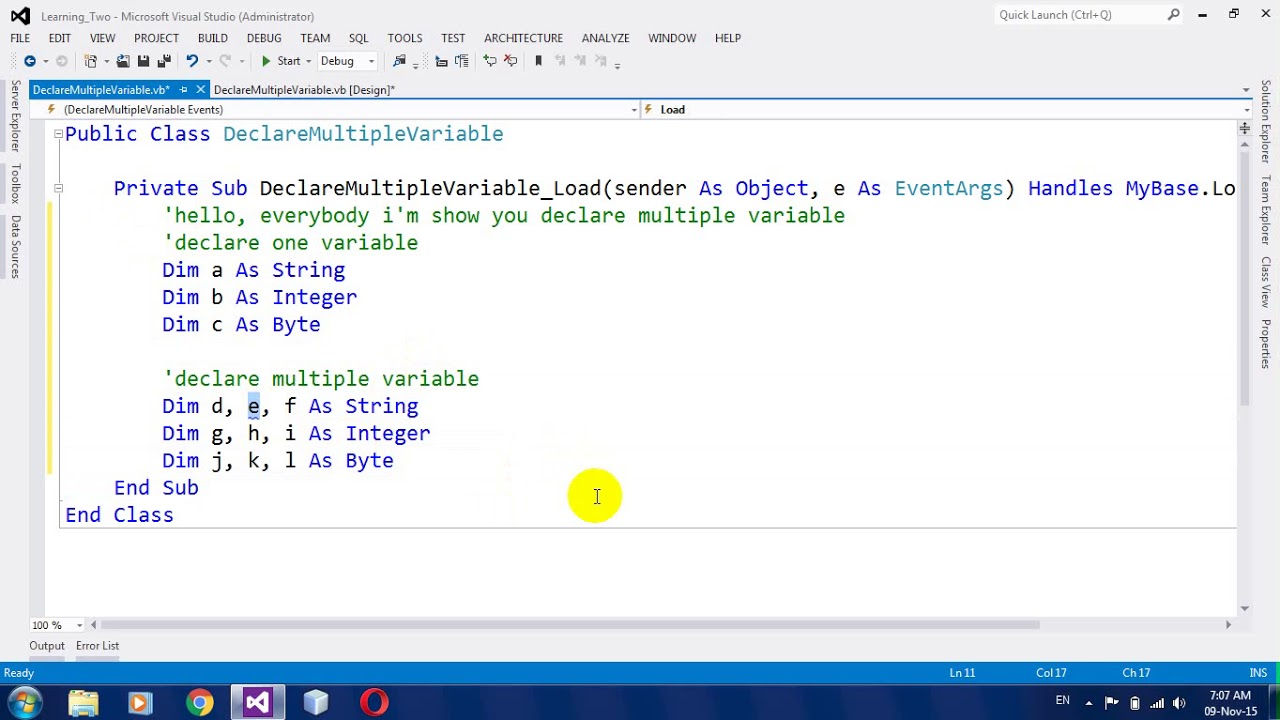Open Google Chrome from the taskbar
This screenshot has width=1280, height=720.
point(199,703)
